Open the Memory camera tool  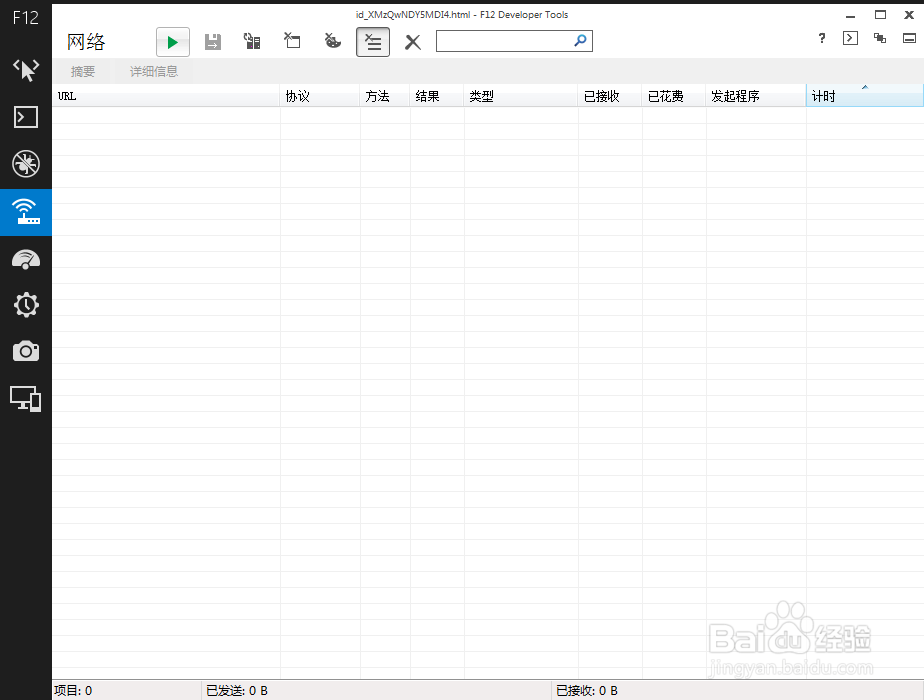pyautogui.click(x=26, y=352)
